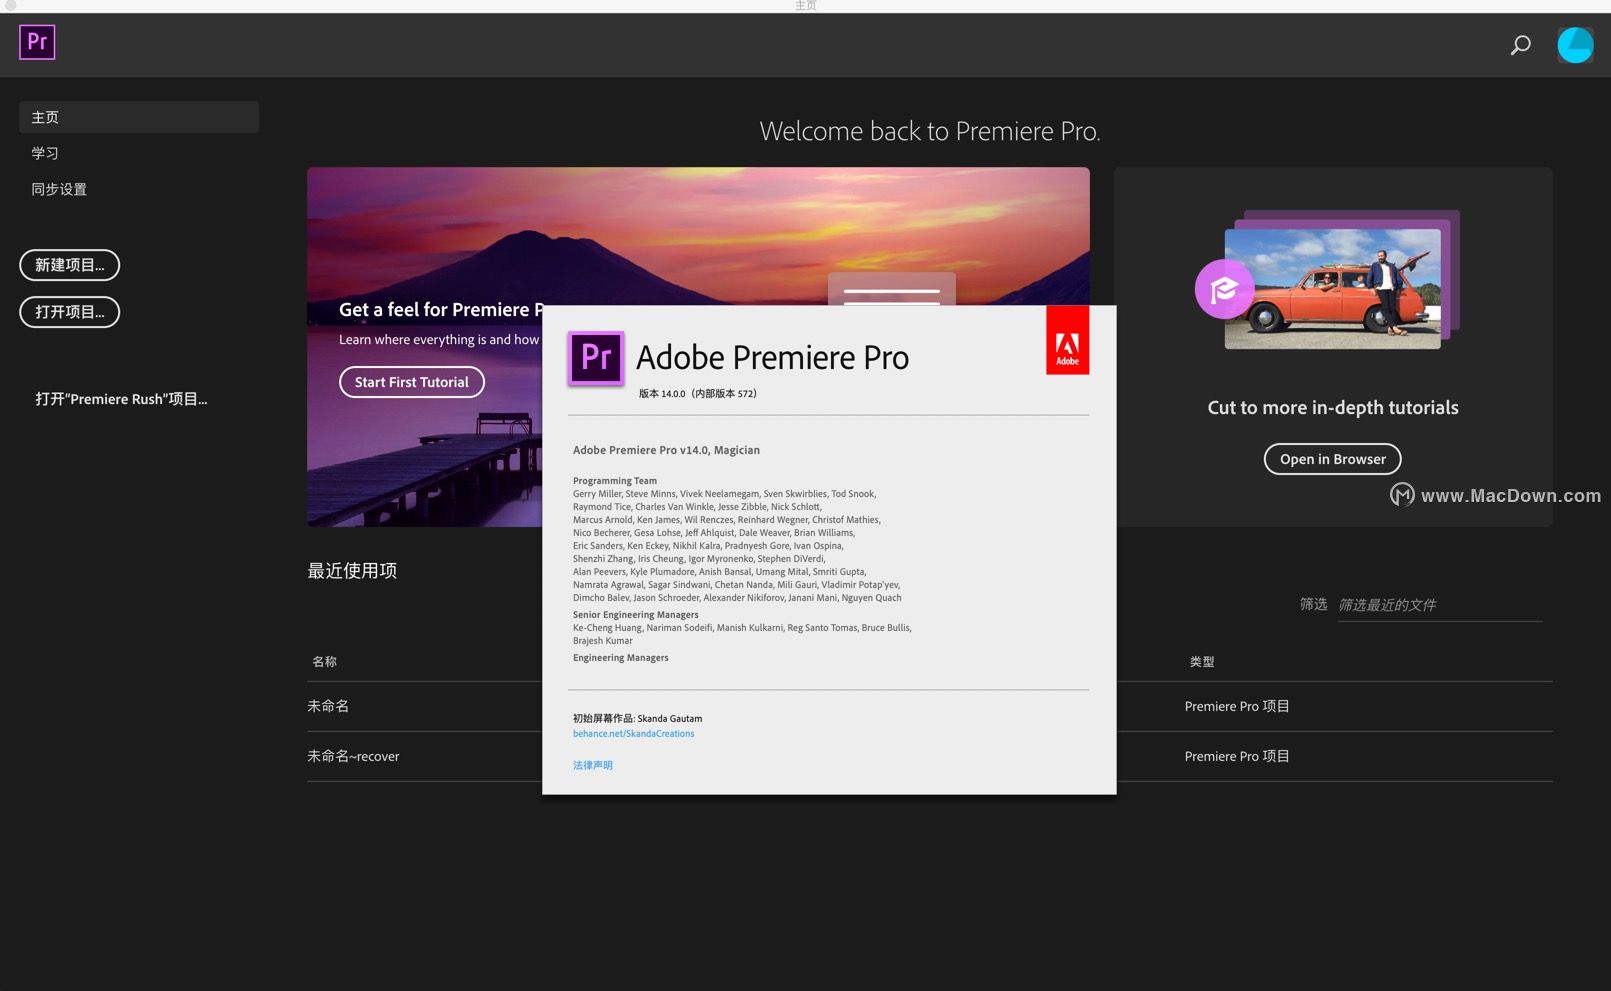The height and width of the screenshot is (991, 1611).
Task: Open the behance.net/SkandaCreations link
Action: pos(633,734)
